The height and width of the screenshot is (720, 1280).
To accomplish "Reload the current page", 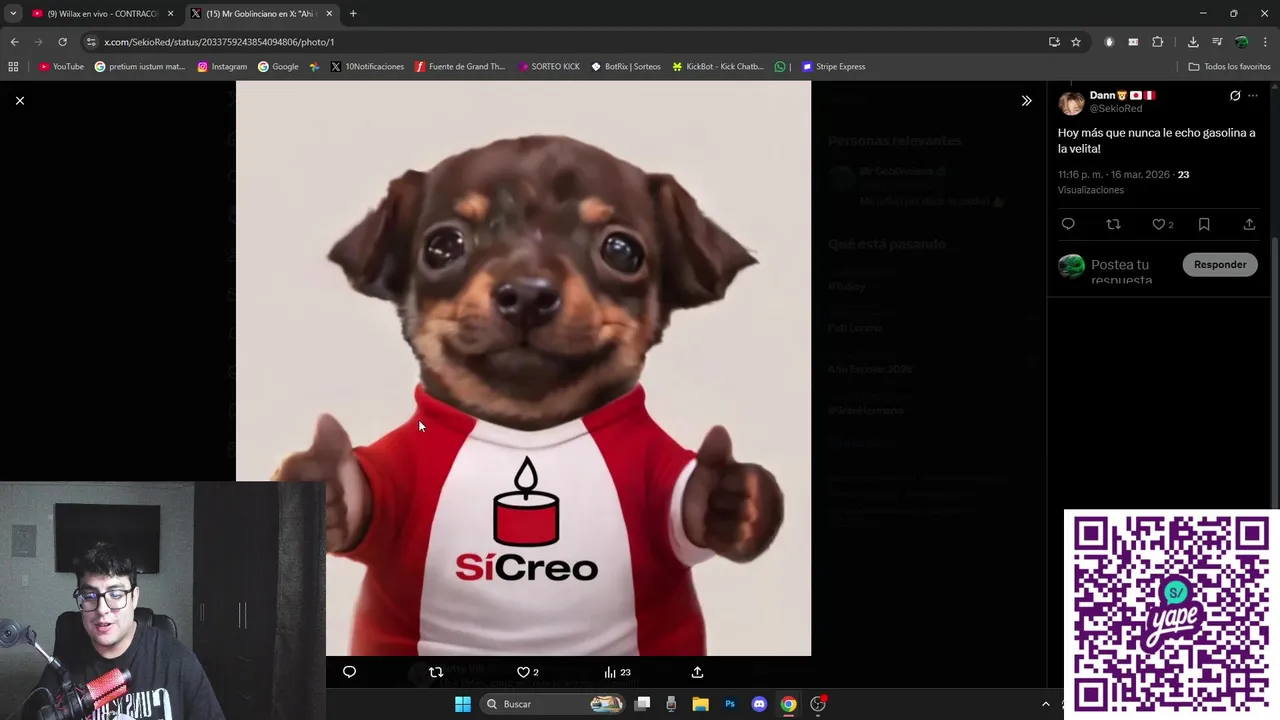I will click(62, 42).
